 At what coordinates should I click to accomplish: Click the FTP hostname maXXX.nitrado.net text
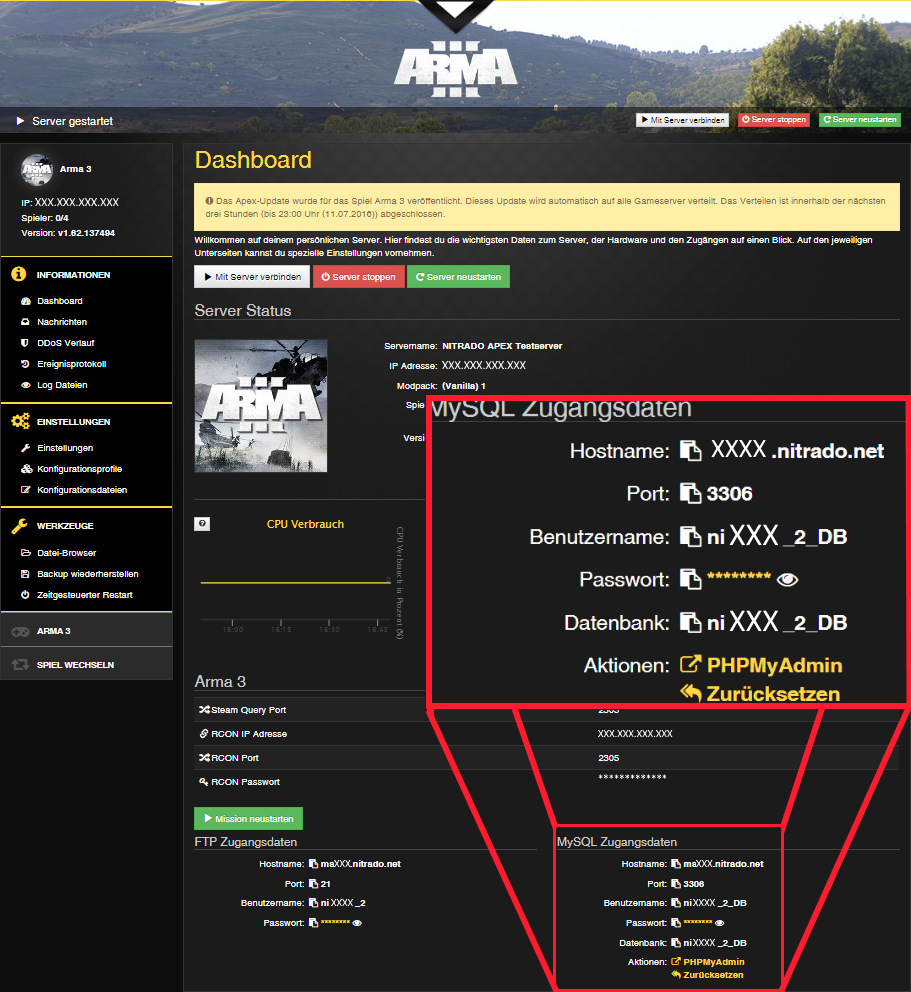point(361,864)
